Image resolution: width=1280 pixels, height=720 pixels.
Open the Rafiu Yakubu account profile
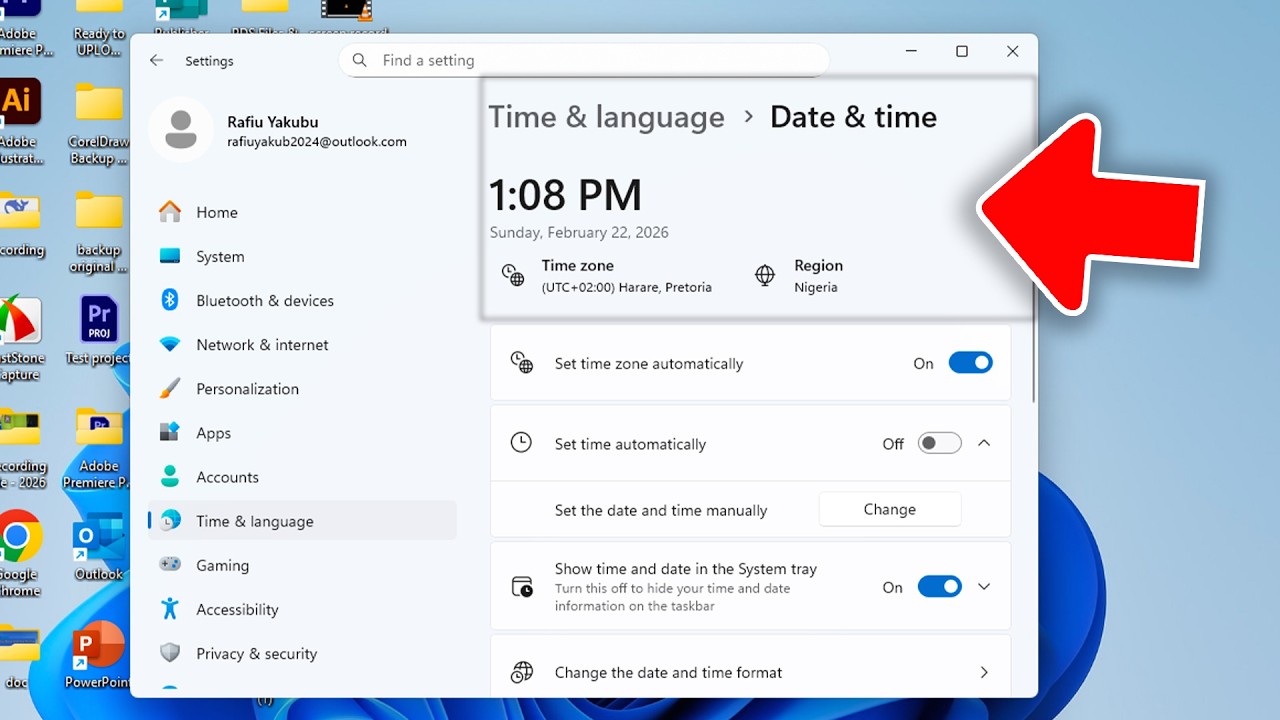tap(280, 131)
